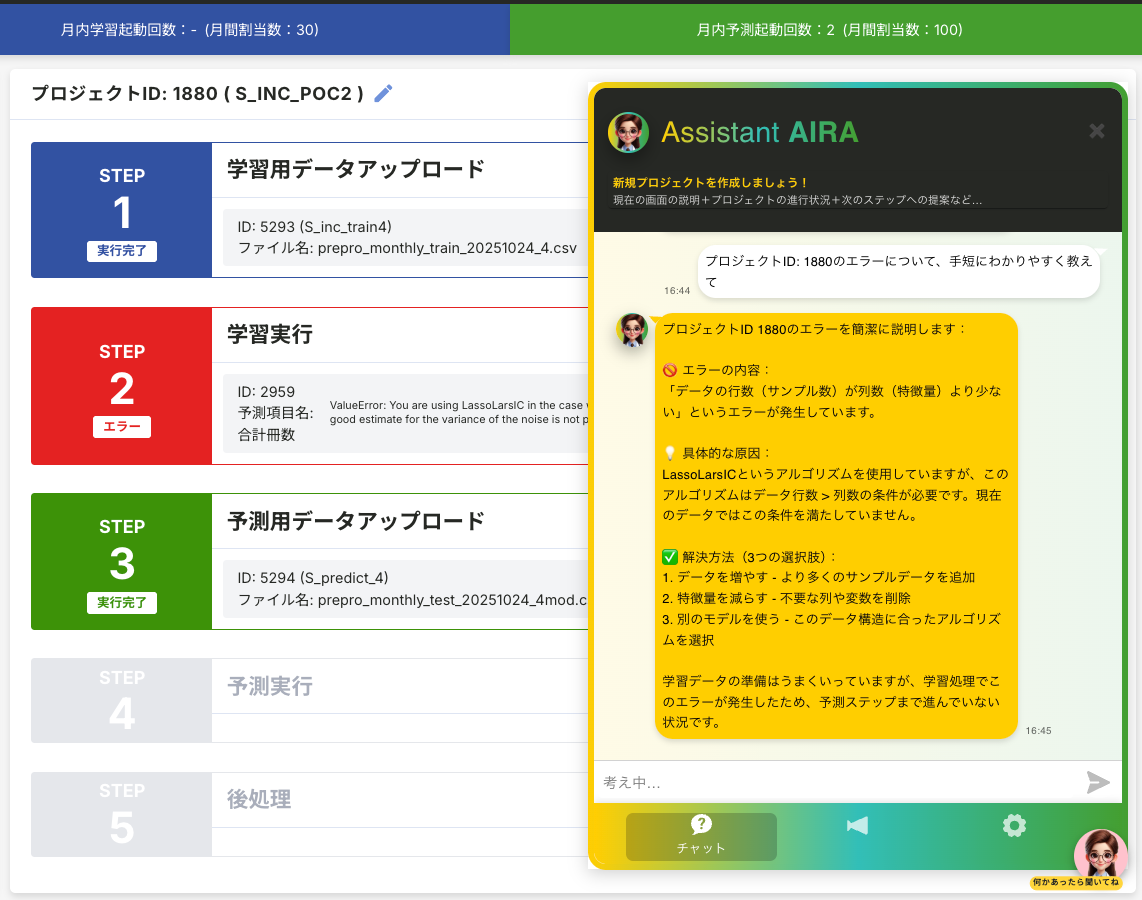The image size is (1142, 900).
Task: Click the send arrow icon in chat
Action: (1098, 782)
